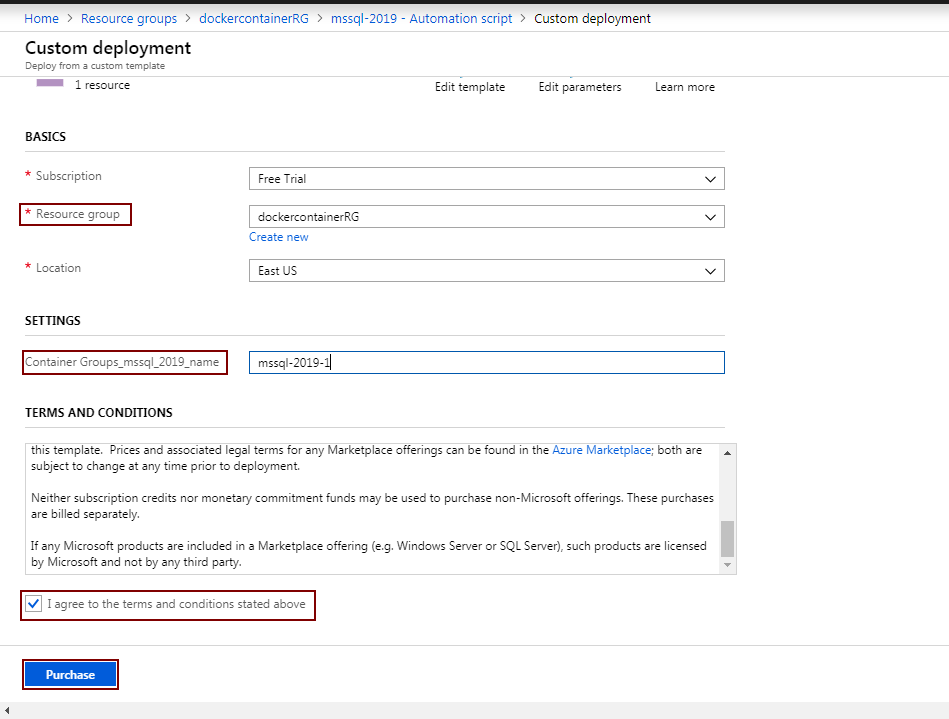Open the Learn more option
This screenshot has height=719, width=949.
(x=685, y=87)
